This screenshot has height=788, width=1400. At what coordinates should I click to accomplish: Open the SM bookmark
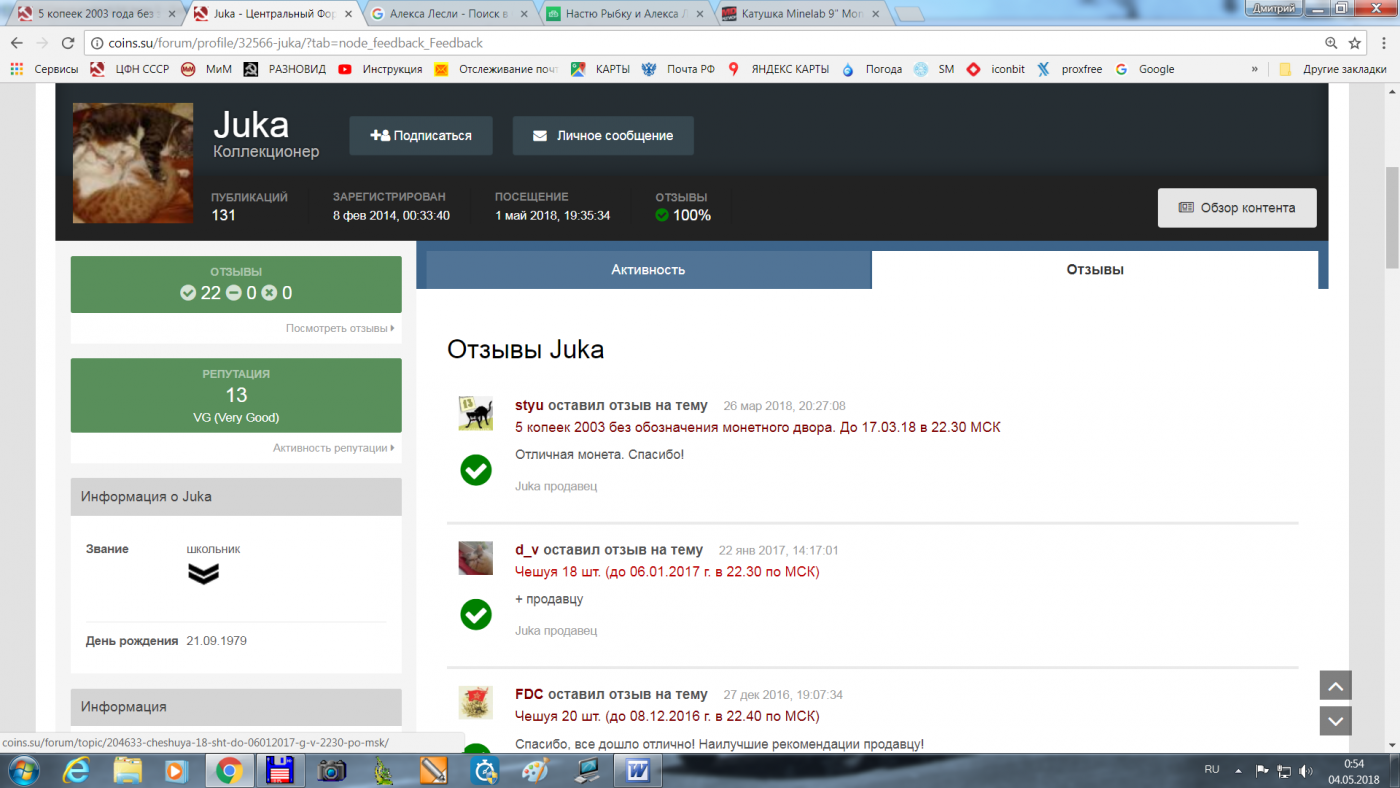934,69
